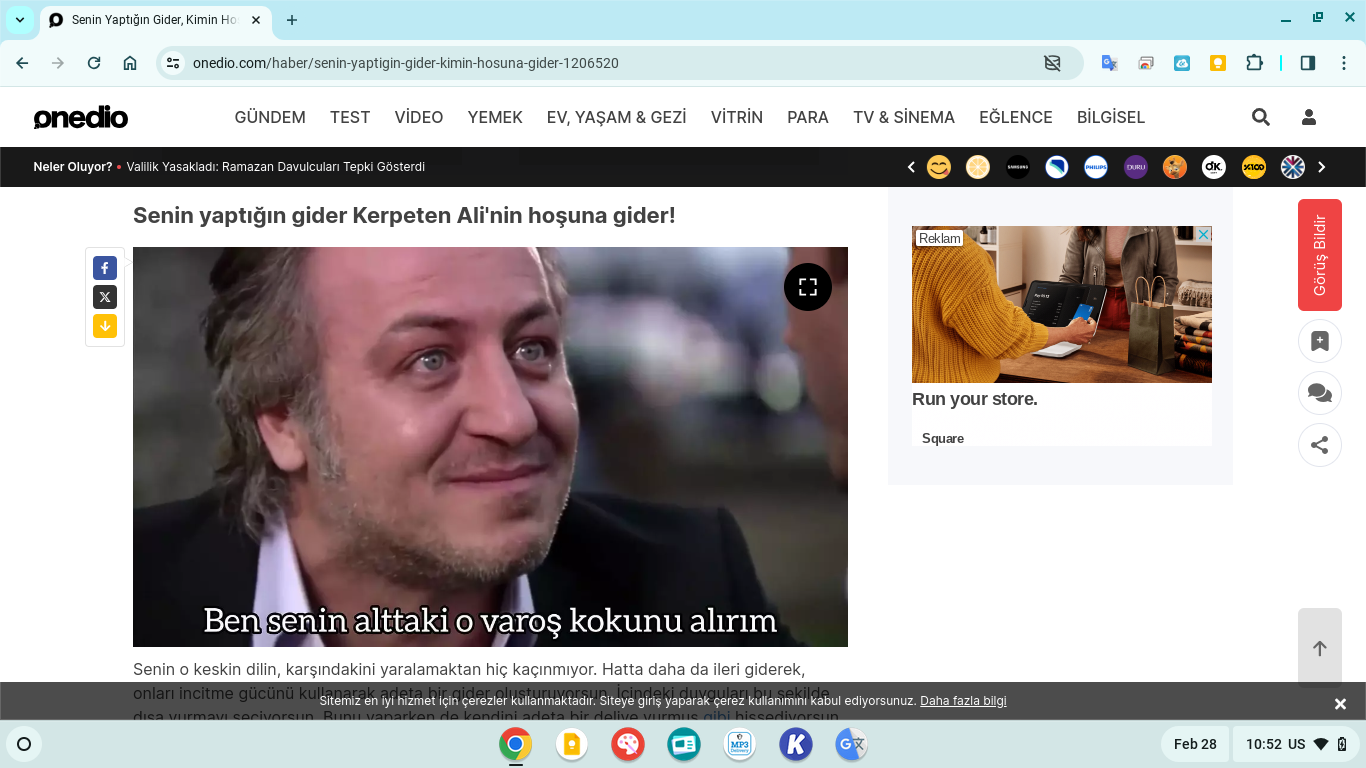Show next brands with right chevron
This screenshot has width=1366, height=768.
click(x=1322, y=167)
